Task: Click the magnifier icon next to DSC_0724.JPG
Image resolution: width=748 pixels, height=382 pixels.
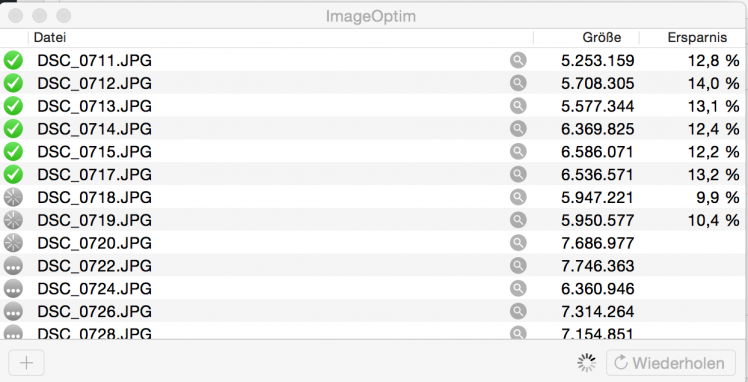Action: tap(518, 289)
